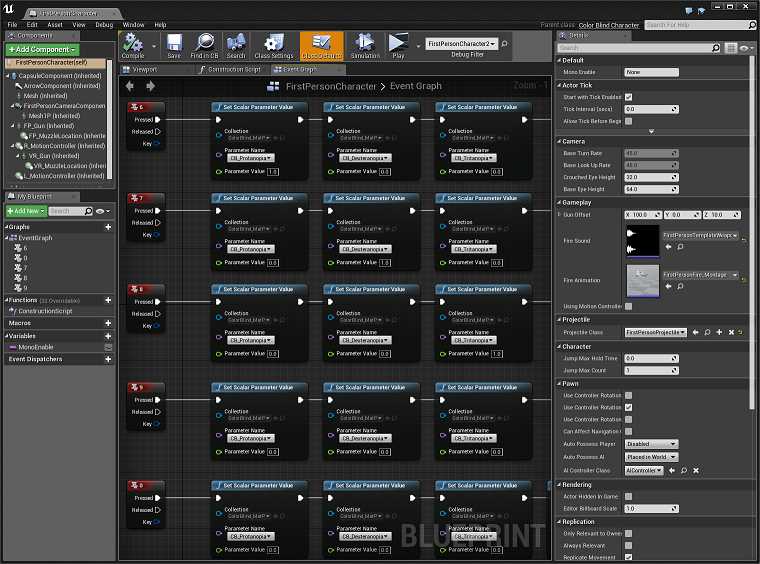Open Auto Possess AI dropdown

651,457
